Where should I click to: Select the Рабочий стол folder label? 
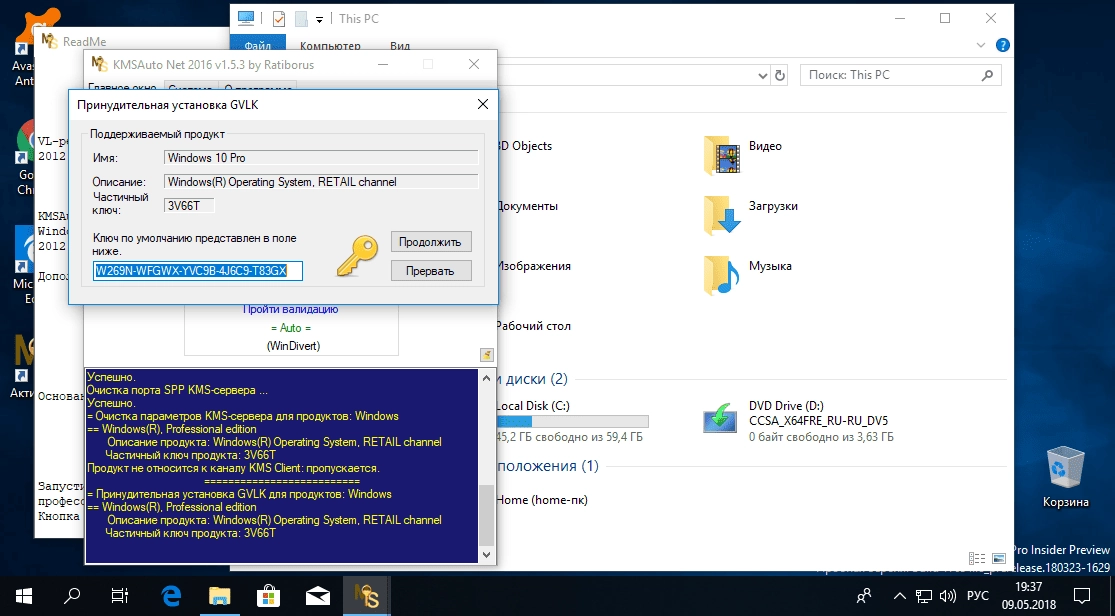533,326
